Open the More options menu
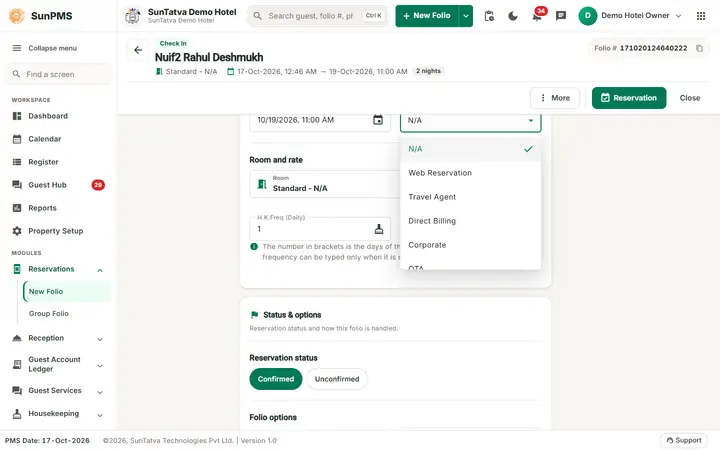 click(x=555, y=98)
